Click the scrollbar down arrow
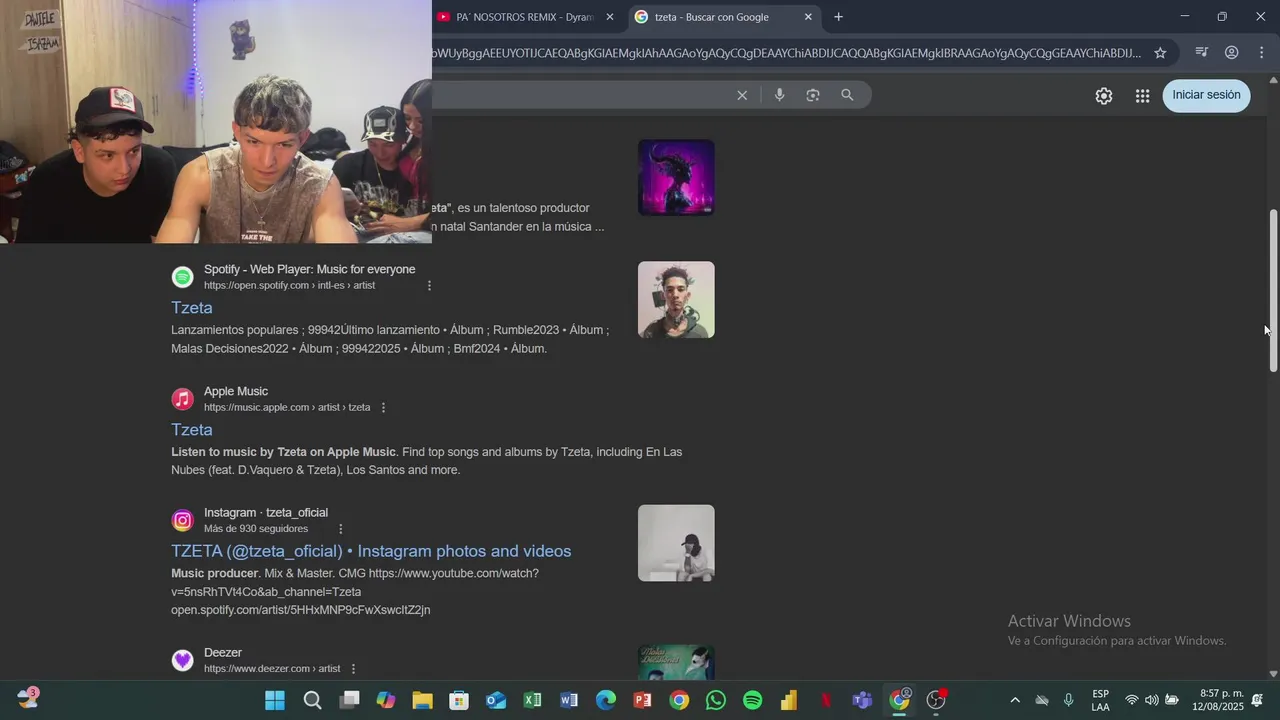 [x=1273, y=674]
